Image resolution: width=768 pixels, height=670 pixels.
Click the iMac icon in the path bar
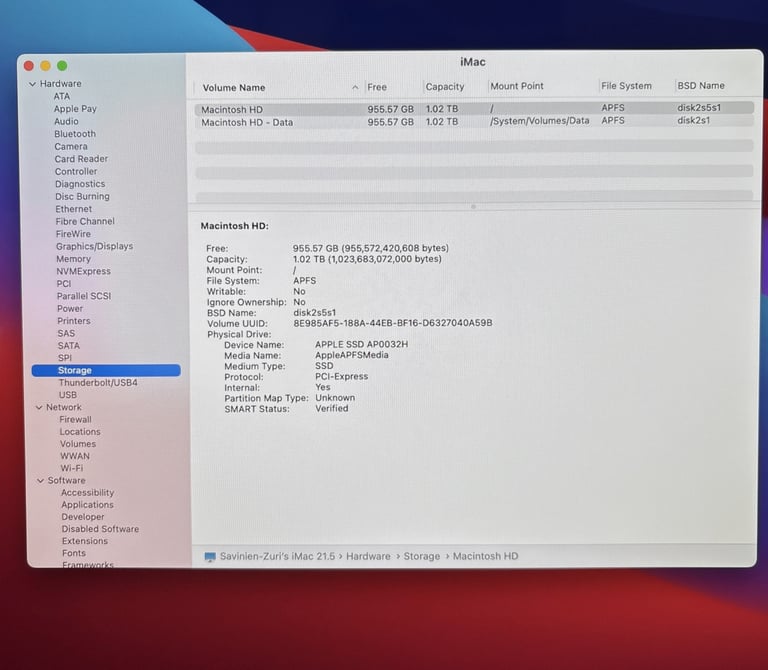(x=210, y=557)
